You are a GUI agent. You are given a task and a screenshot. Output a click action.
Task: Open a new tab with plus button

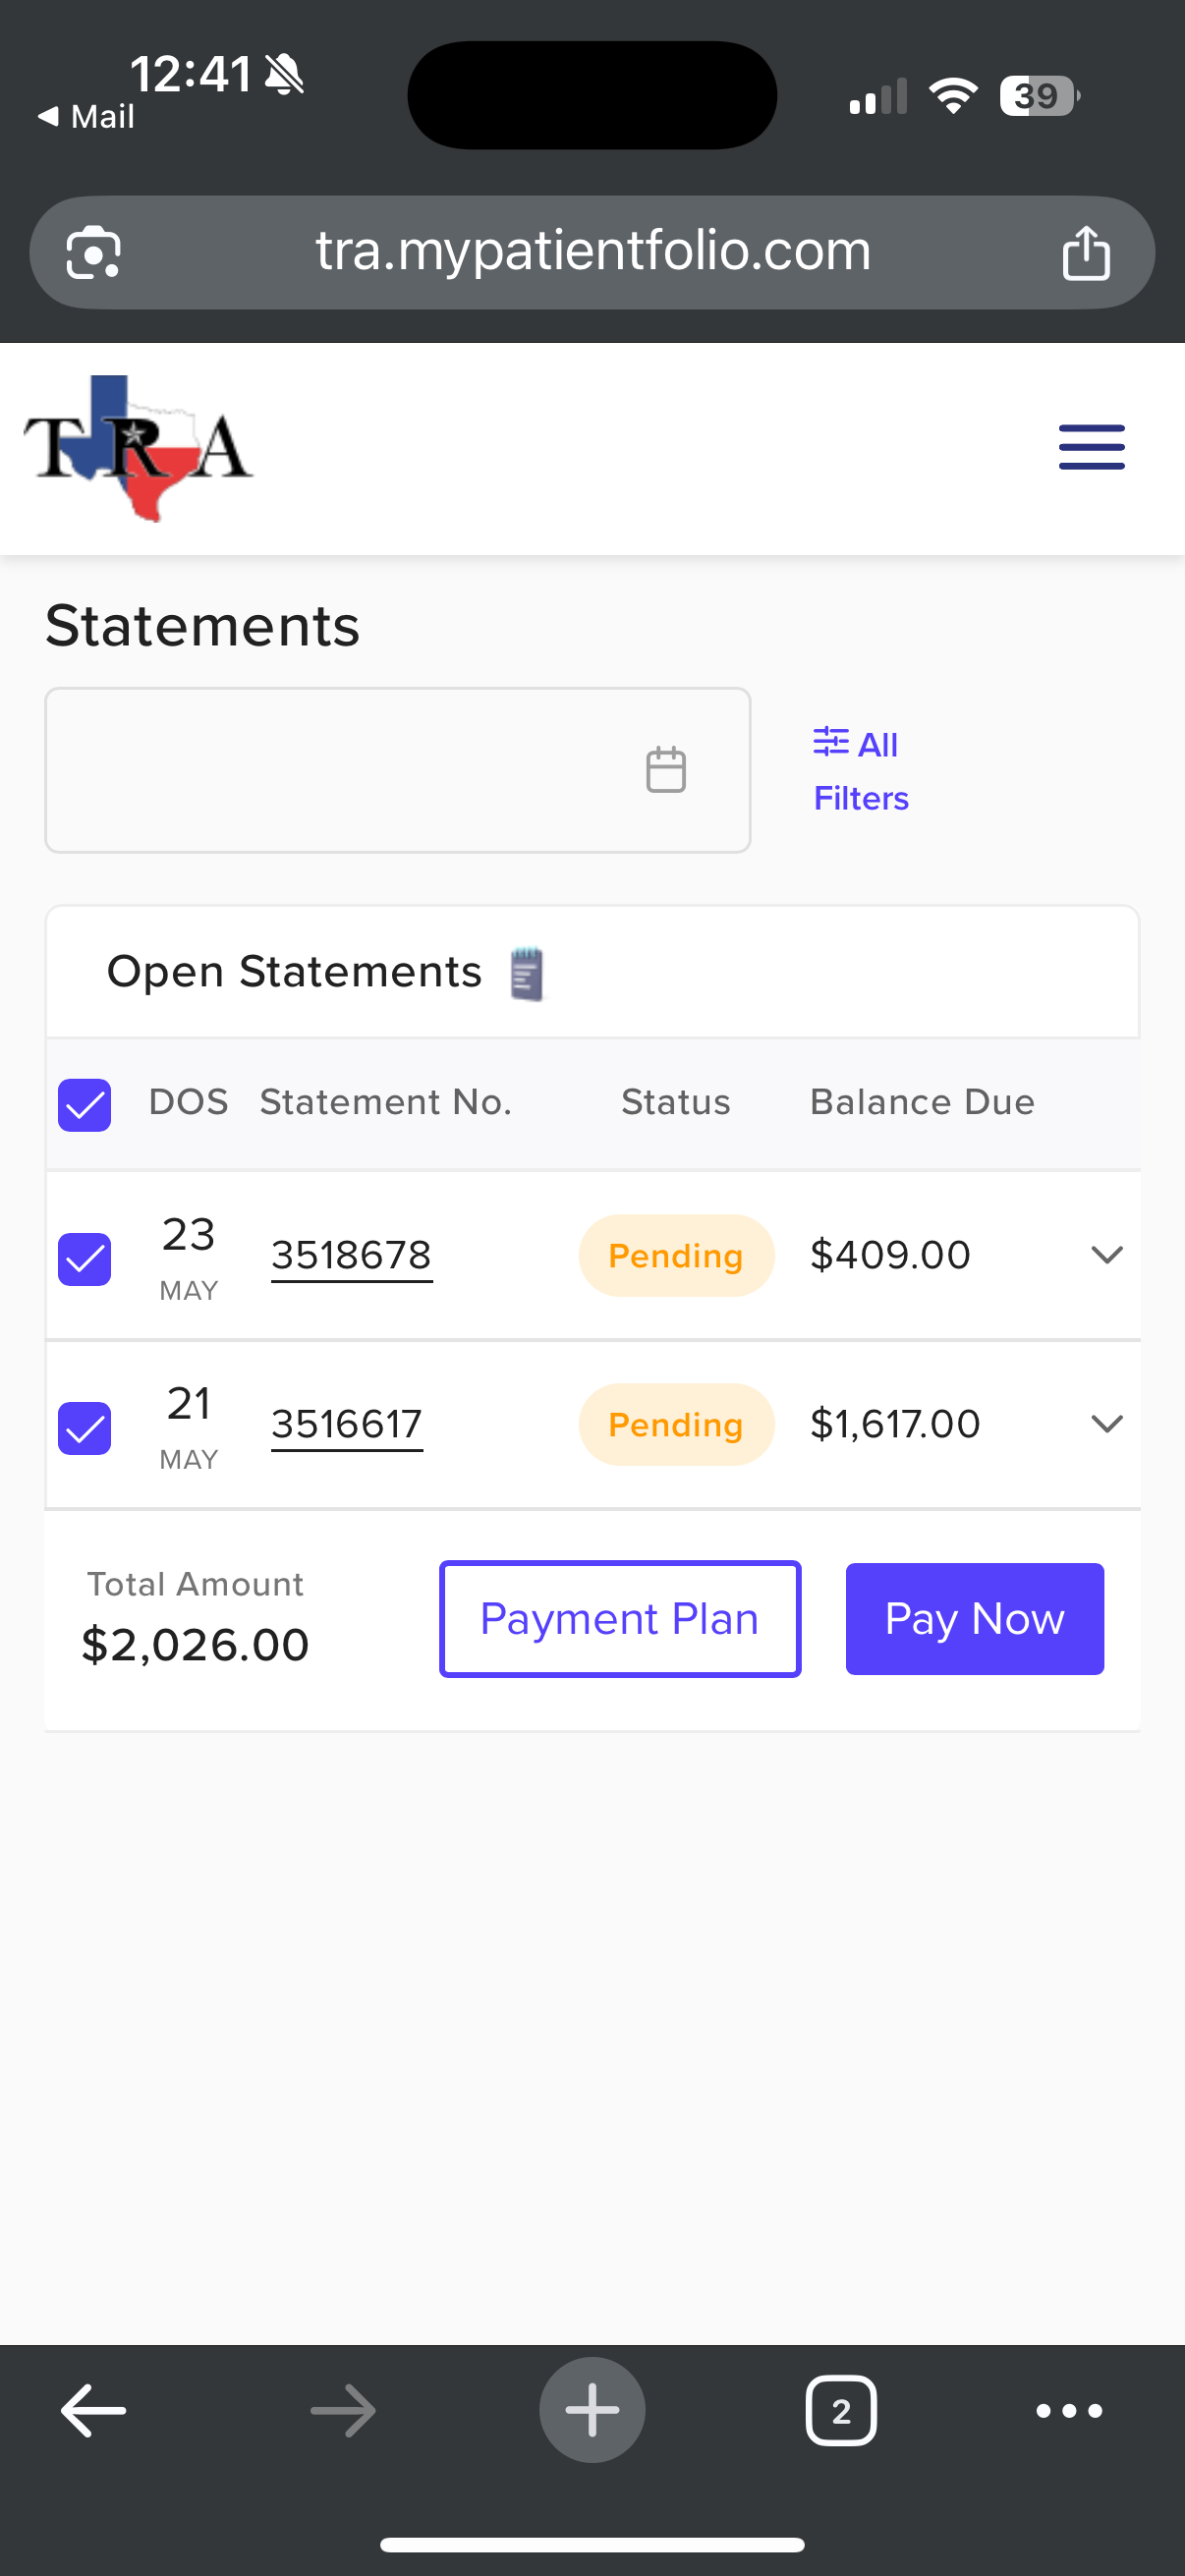592,2410
